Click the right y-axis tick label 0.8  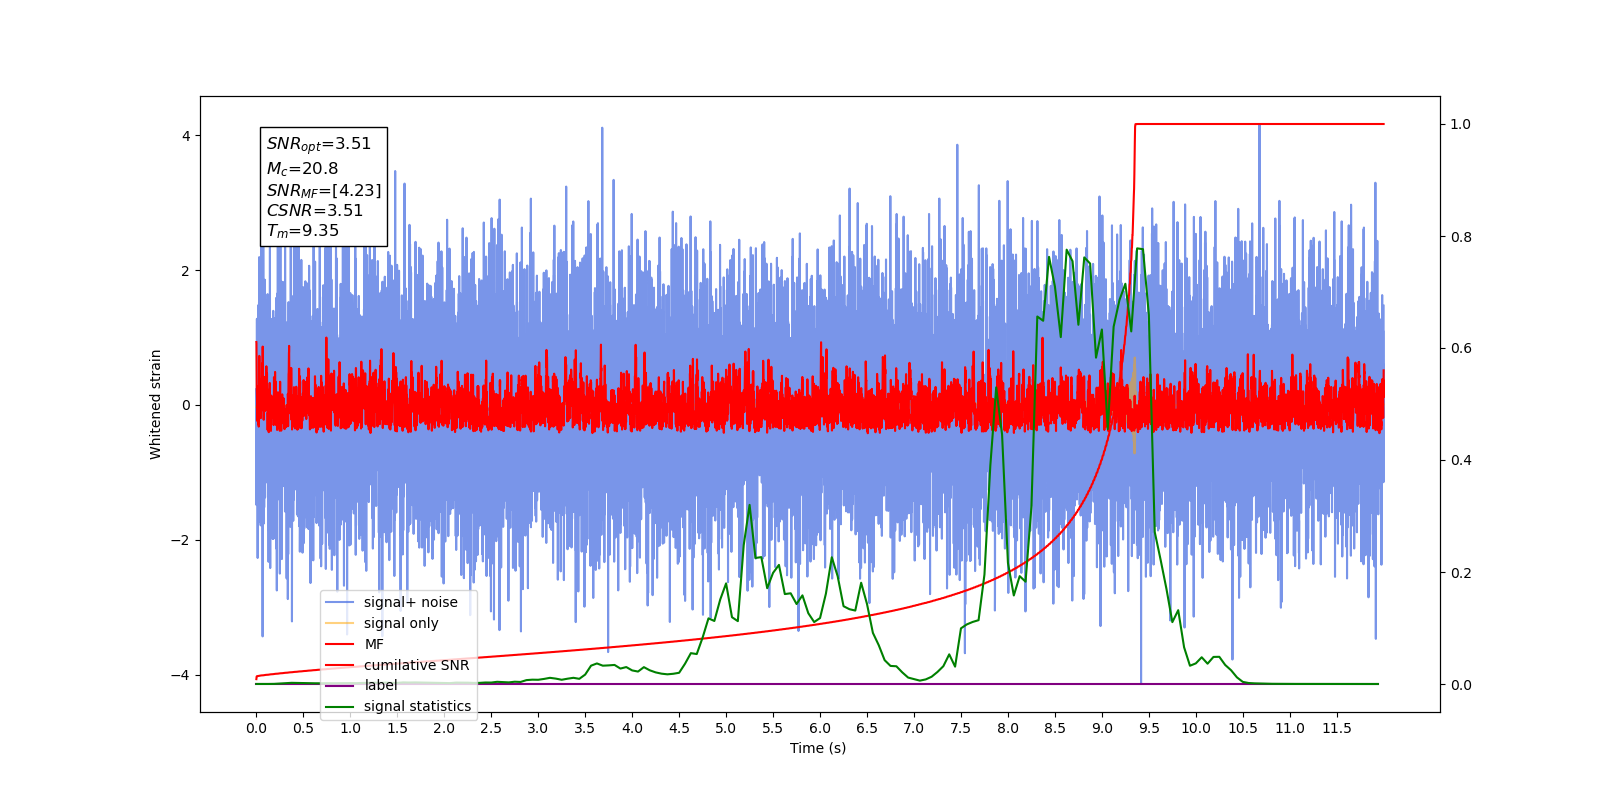click(x=1461, y=237)
